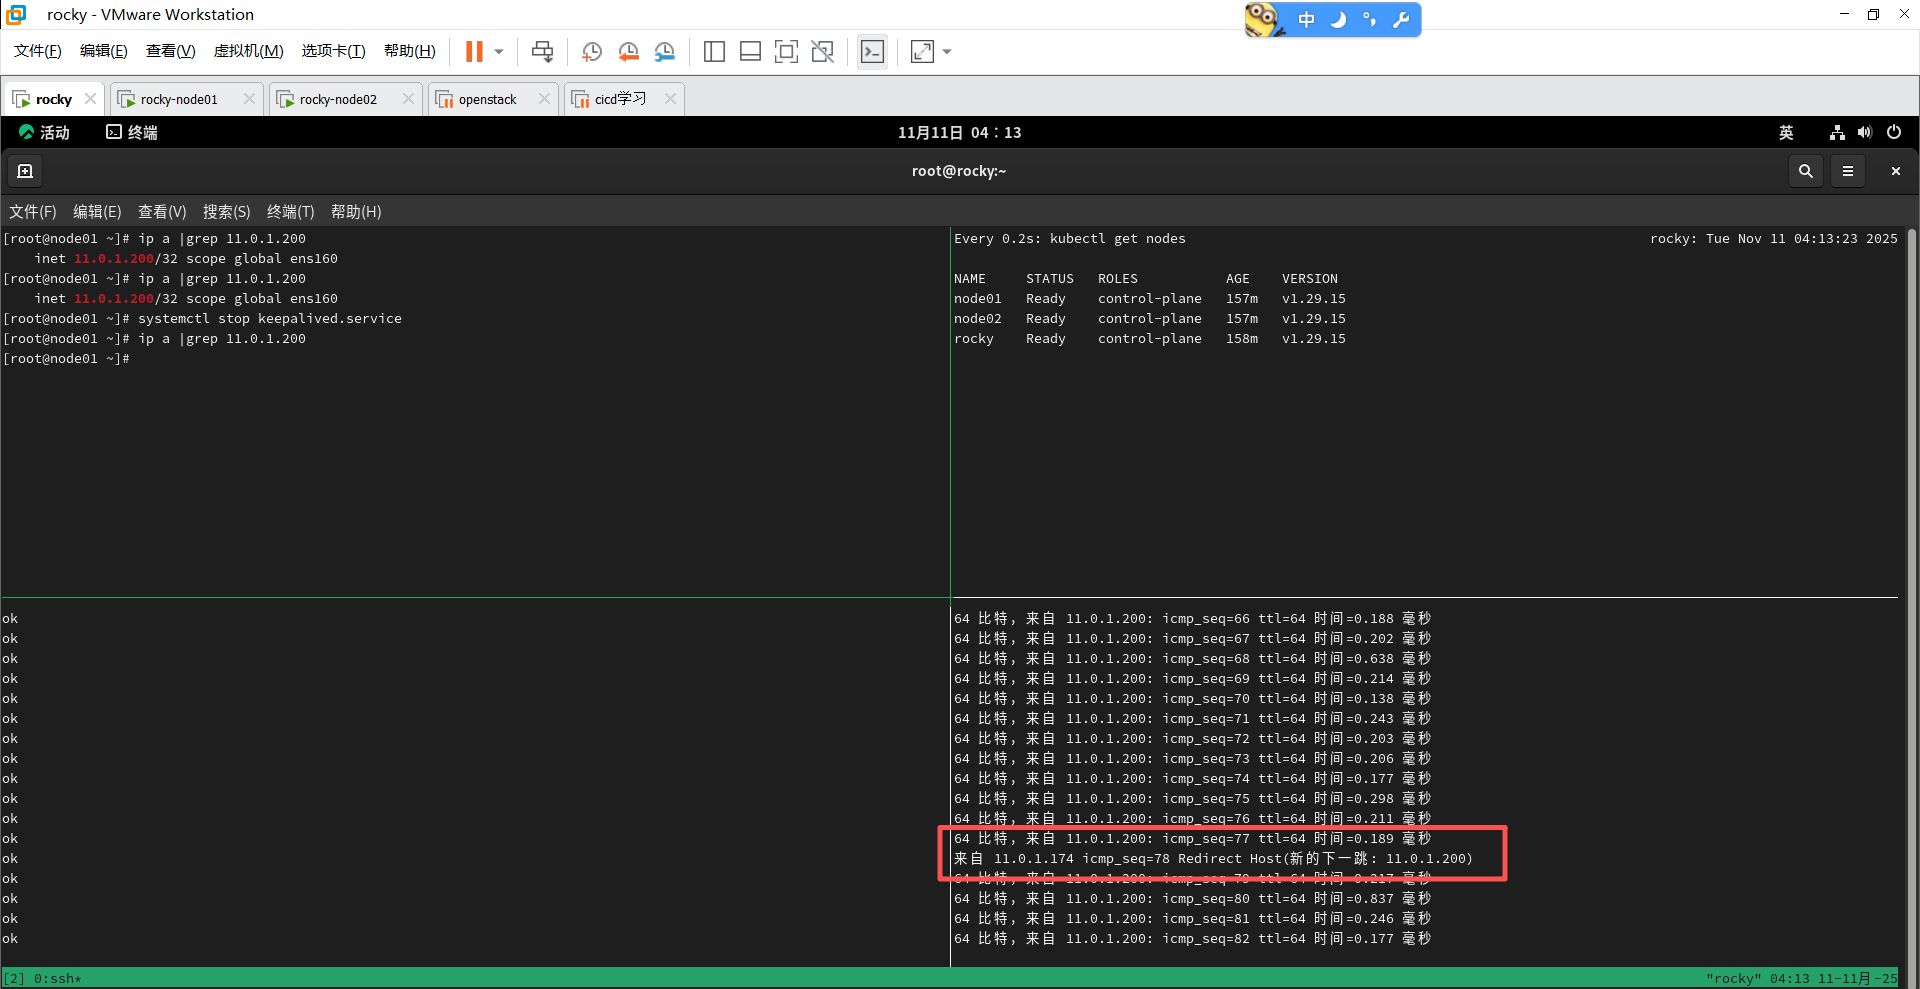Image resolution: width=1920 pixels, height=989 pixels.
Task: Open VMware 虚拟机(M) menu
Action: pos(248,51)
